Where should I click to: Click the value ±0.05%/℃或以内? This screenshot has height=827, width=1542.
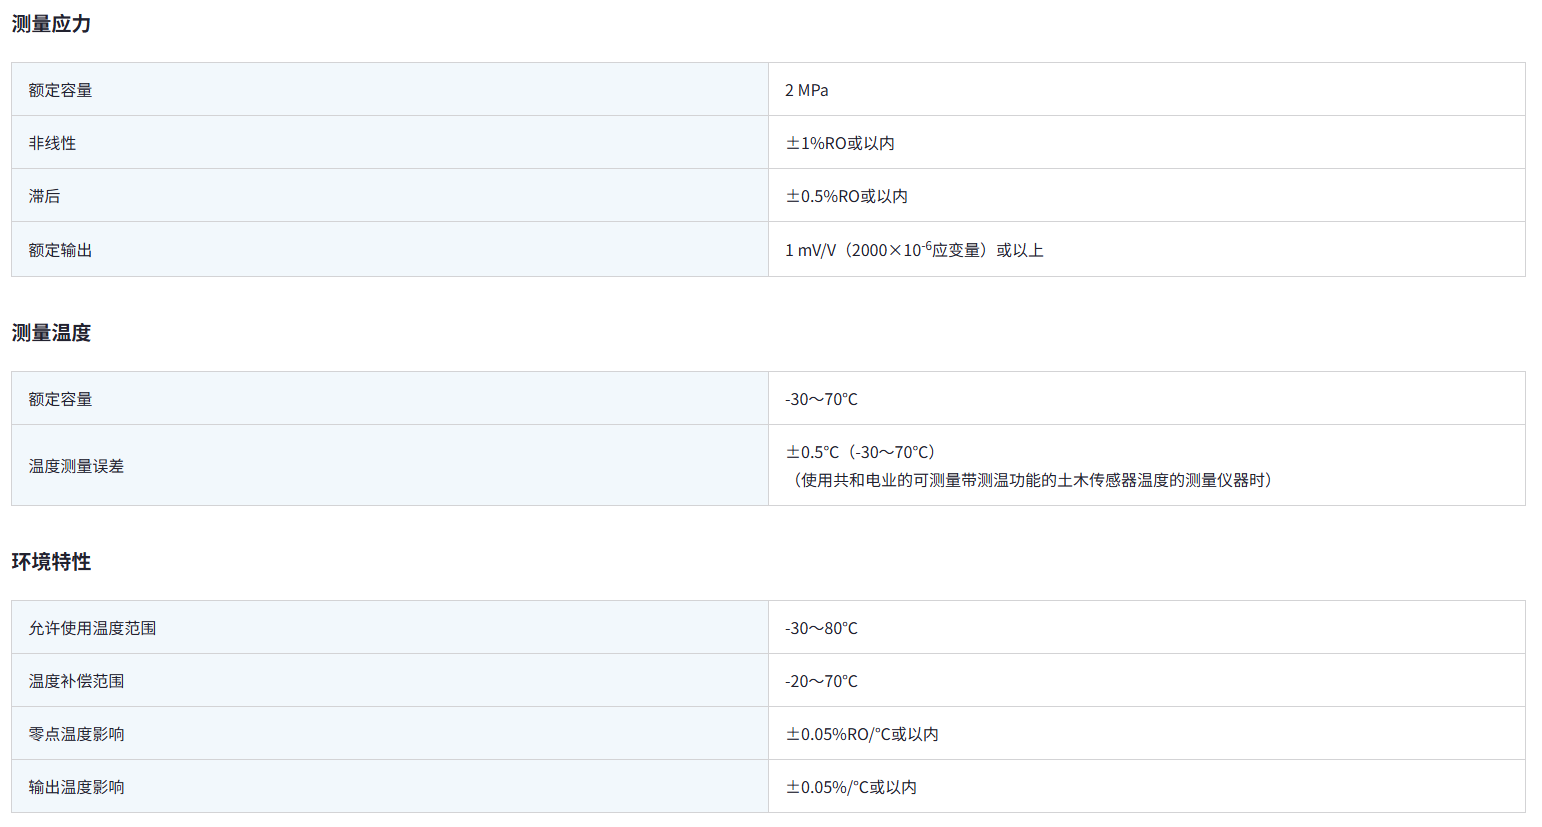pos(851,787)
